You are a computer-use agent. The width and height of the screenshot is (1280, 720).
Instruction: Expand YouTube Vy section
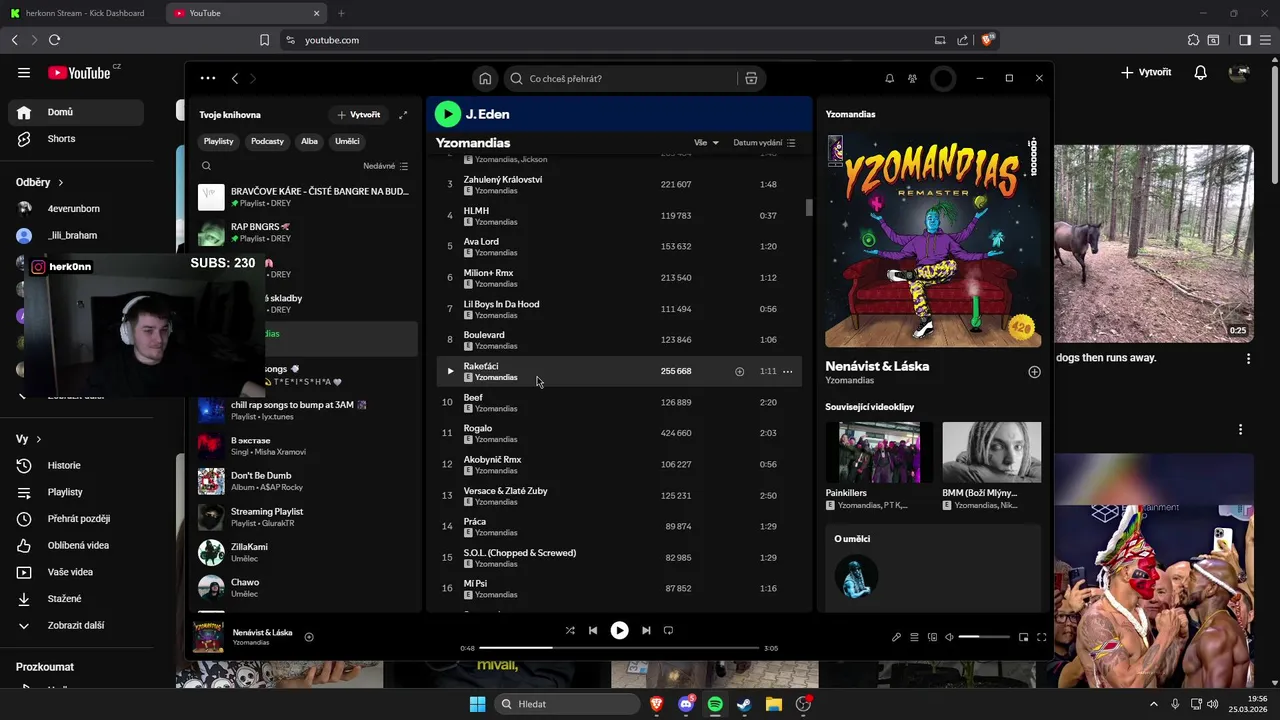[x=29, y=439]
